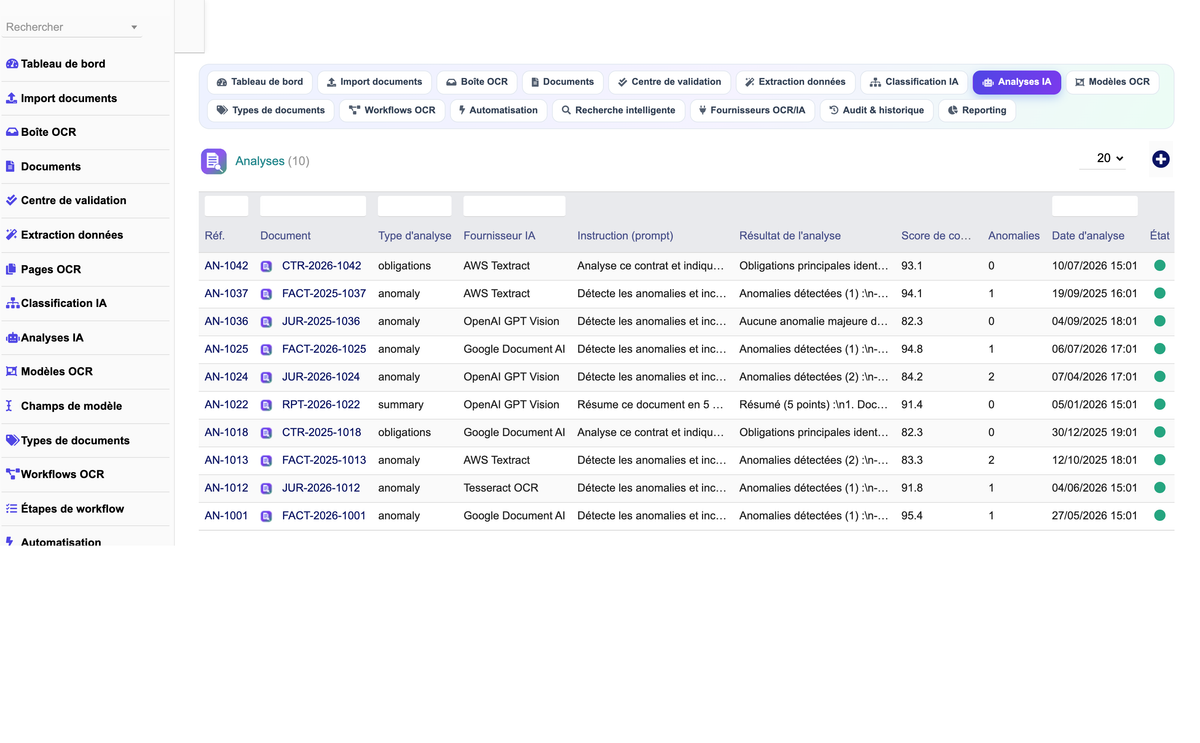Click green status dot for AN-1022
The height and width of the screenshot is (743, 1200).
pyautogui.click(x=1160, y=405)
